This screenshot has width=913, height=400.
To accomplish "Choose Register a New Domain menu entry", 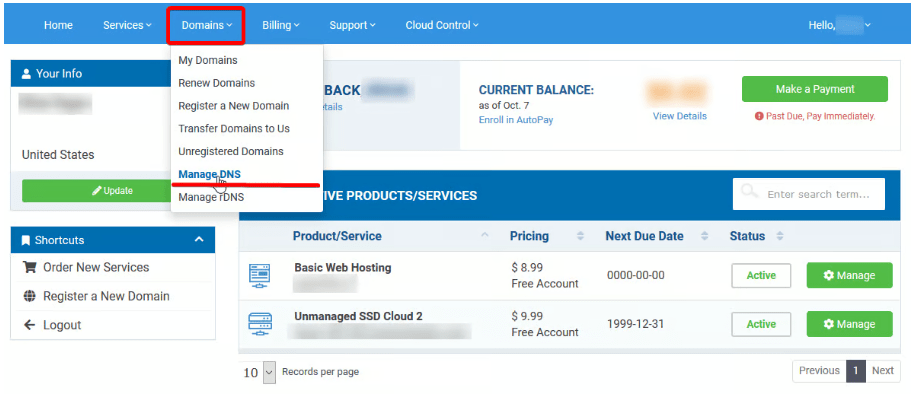I will tap(233, 106).
